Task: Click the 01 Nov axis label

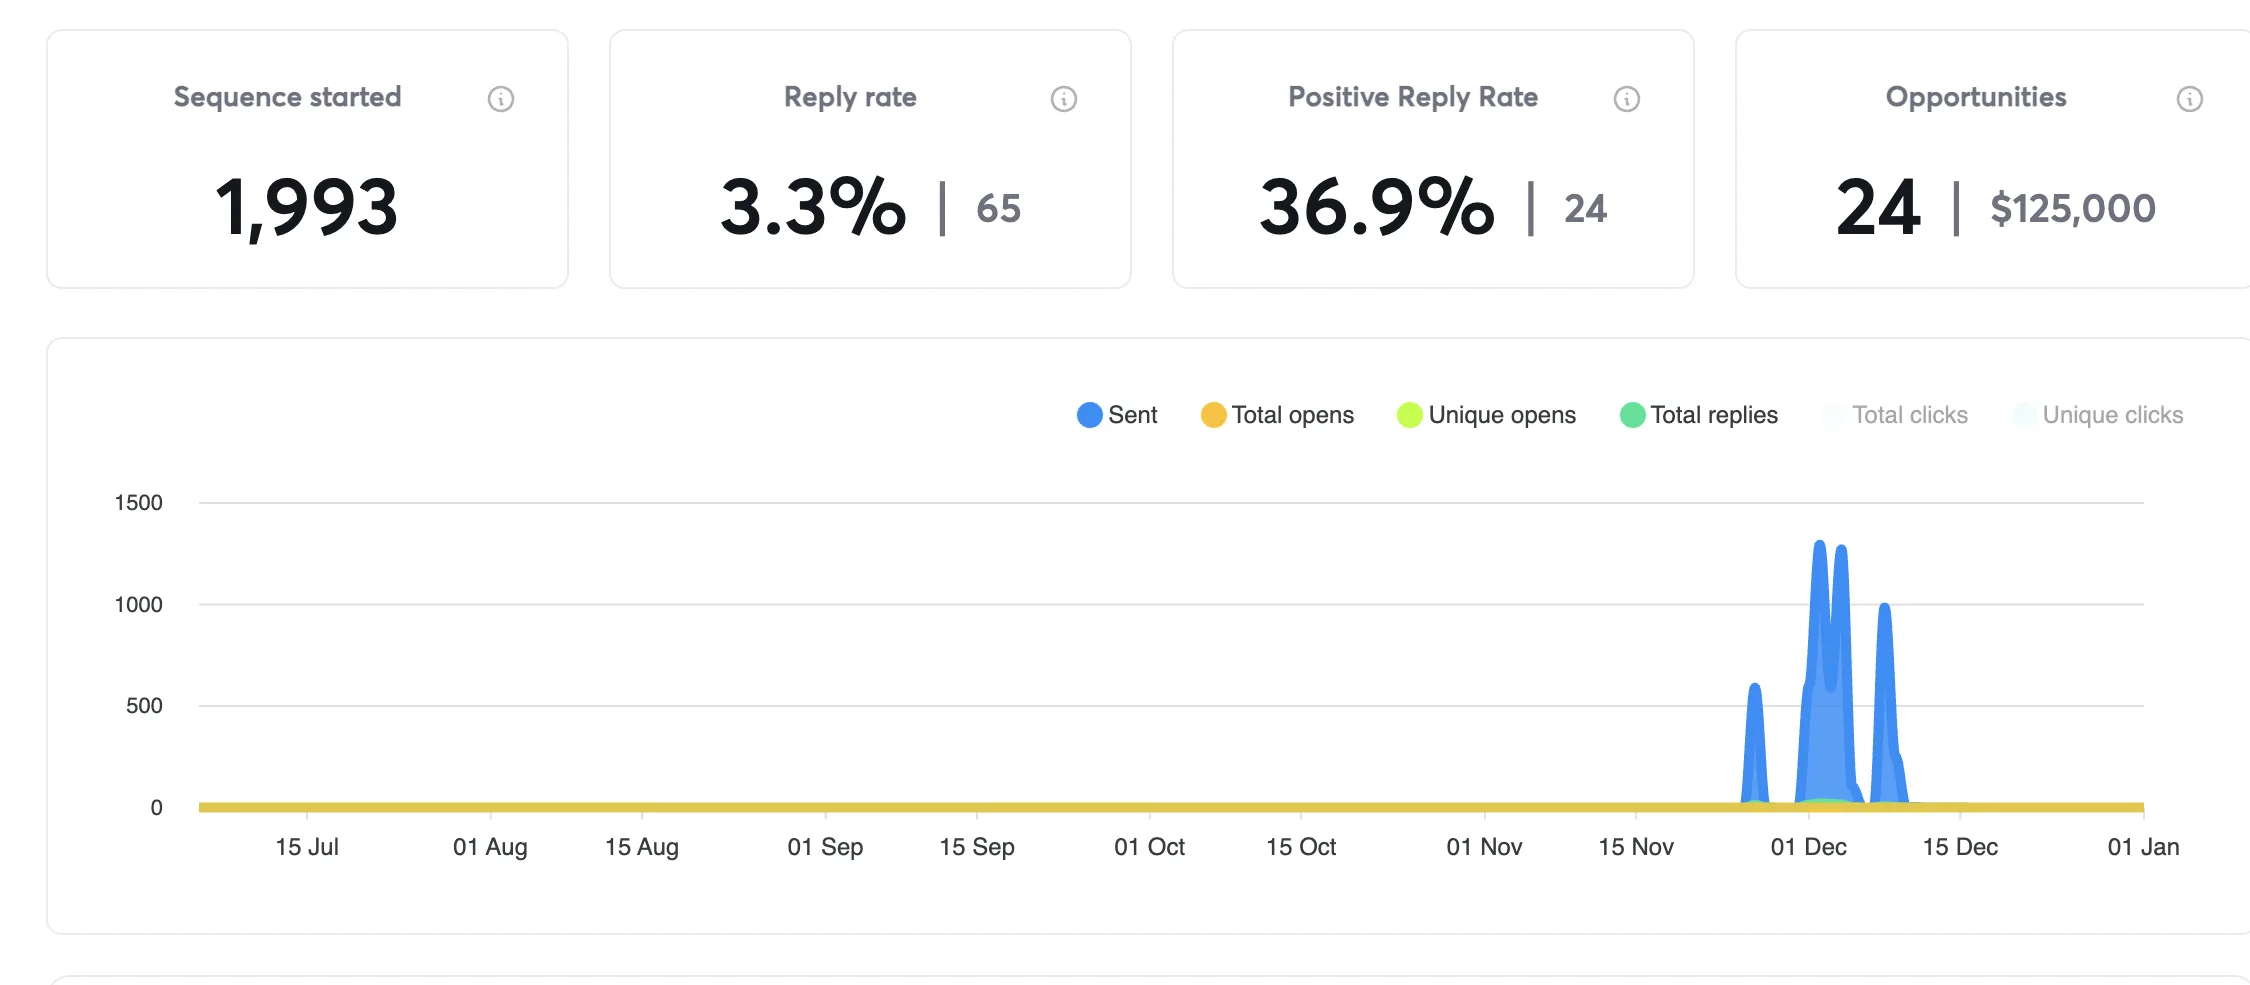Action: [x=1484, y=847]
